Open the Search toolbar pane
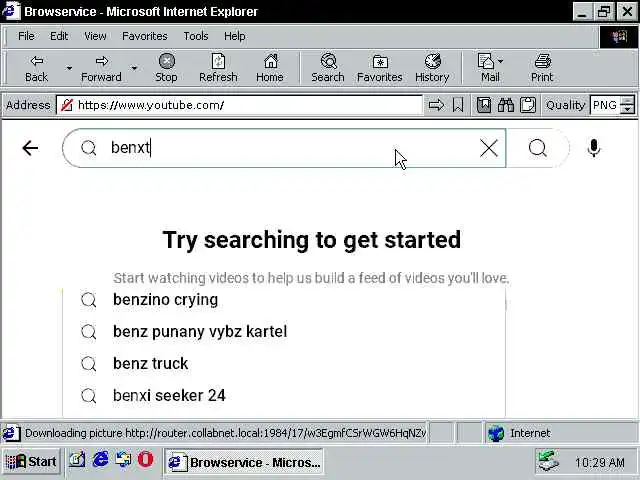This screenshot has width=640, height=480. 328,68
